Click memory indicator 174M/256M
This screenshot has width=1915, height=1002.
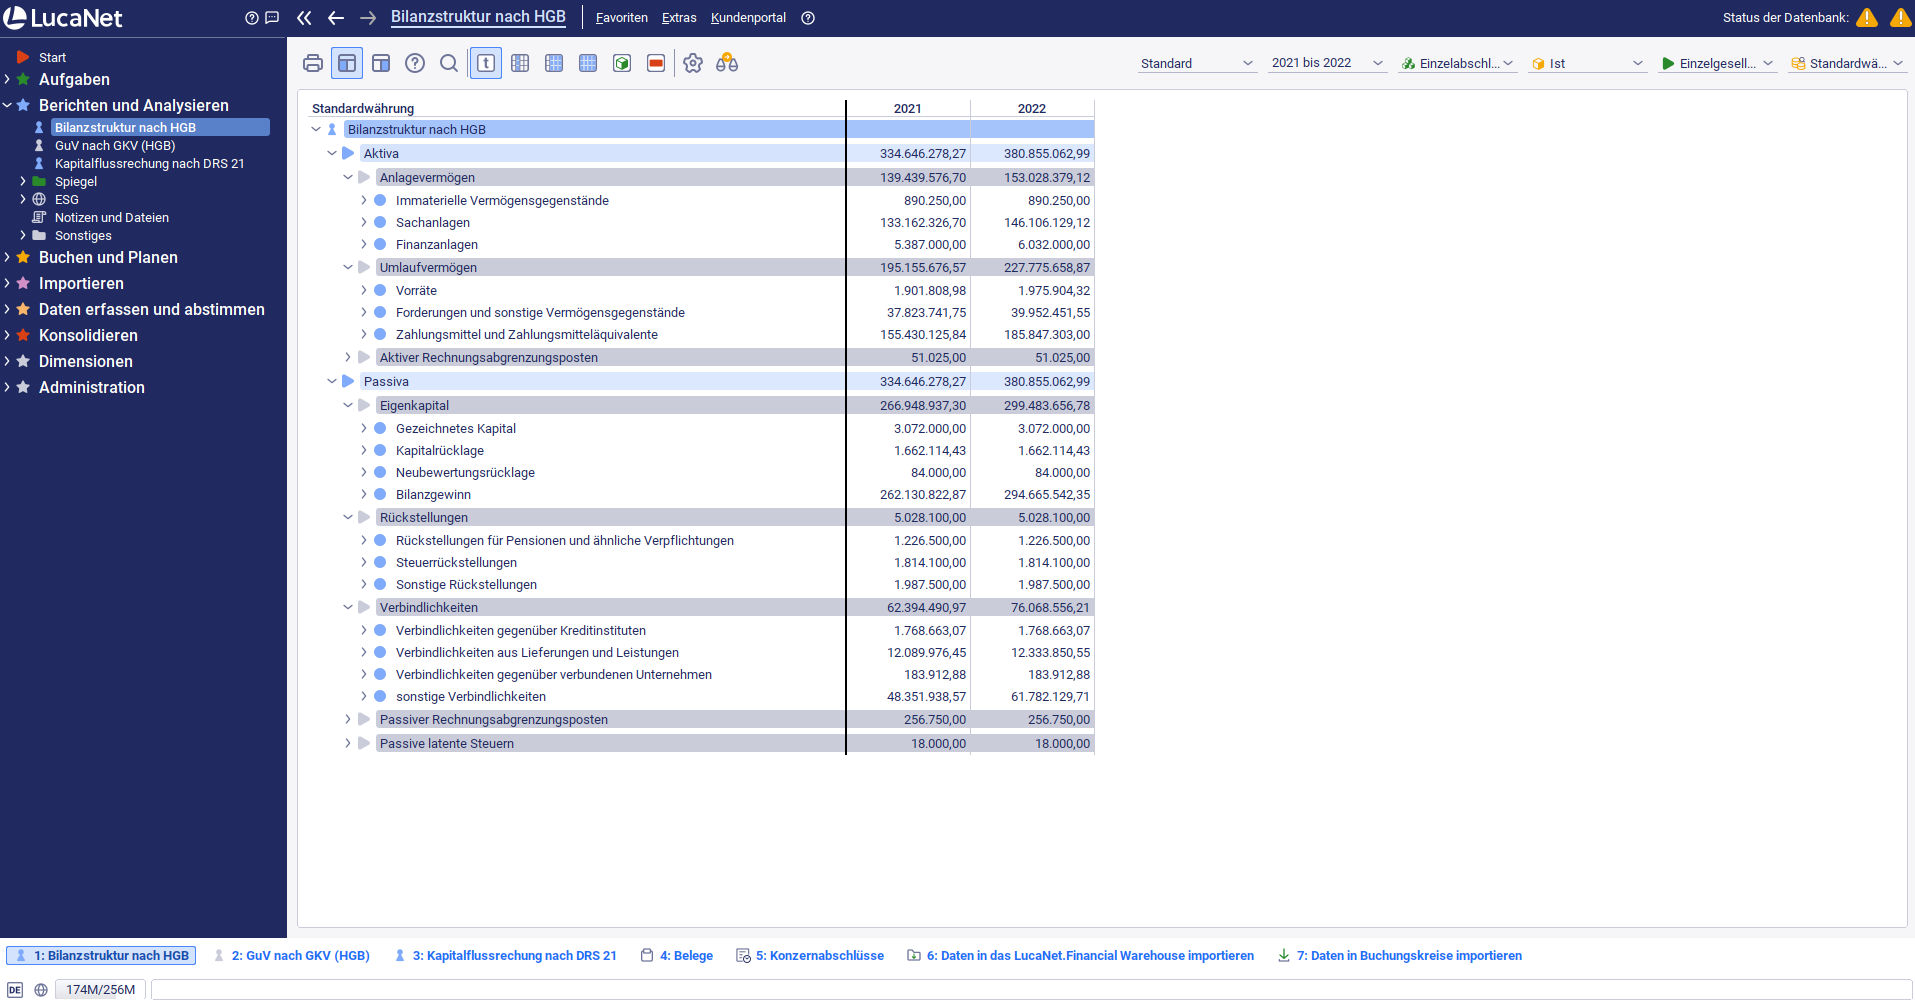coord(100,990)
